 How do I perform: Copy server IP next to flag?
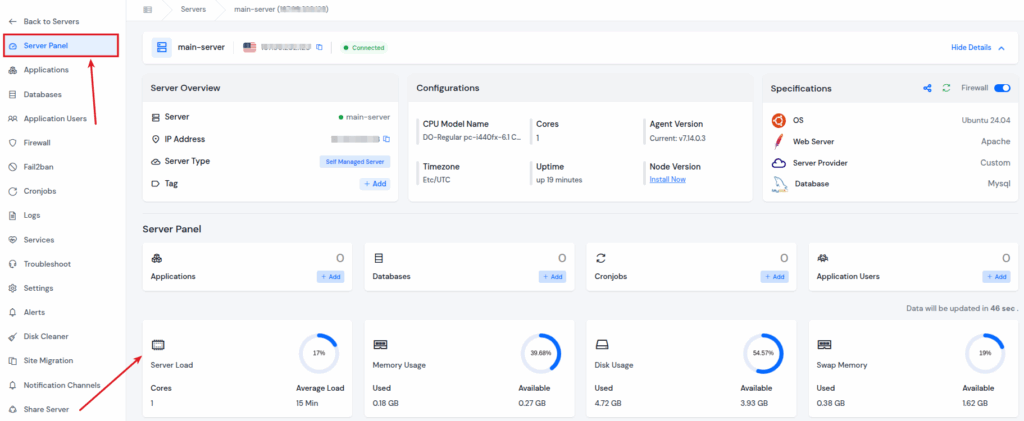pyautogui.click(x=319, y=47)
